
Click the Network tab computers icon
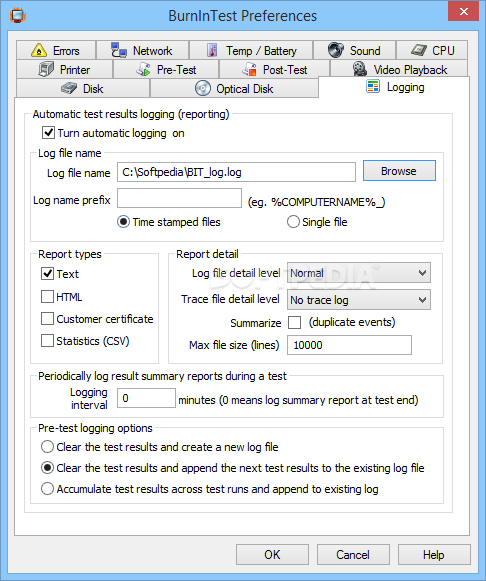(119, 50)
